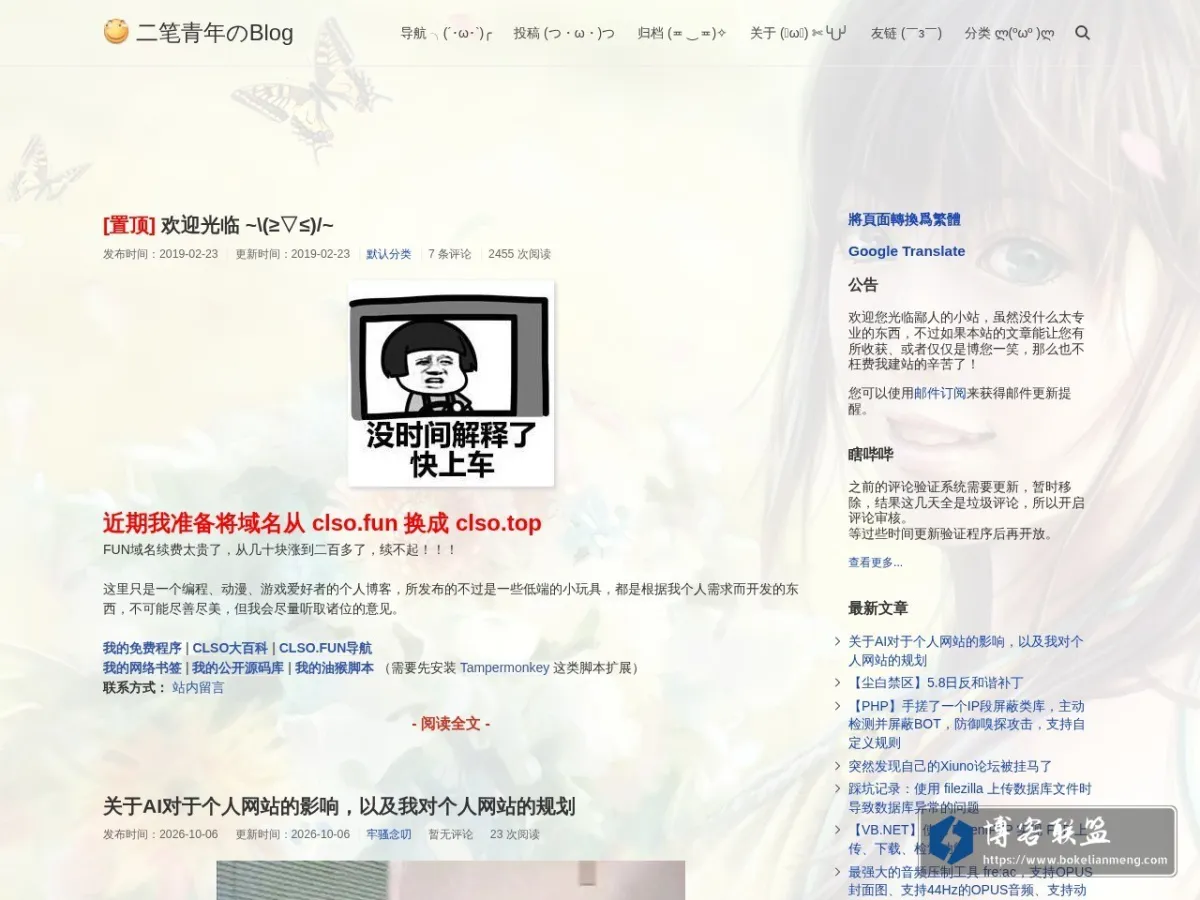
Task: Click the 2455 次阅读 view count text
Action: coord(519,254)
